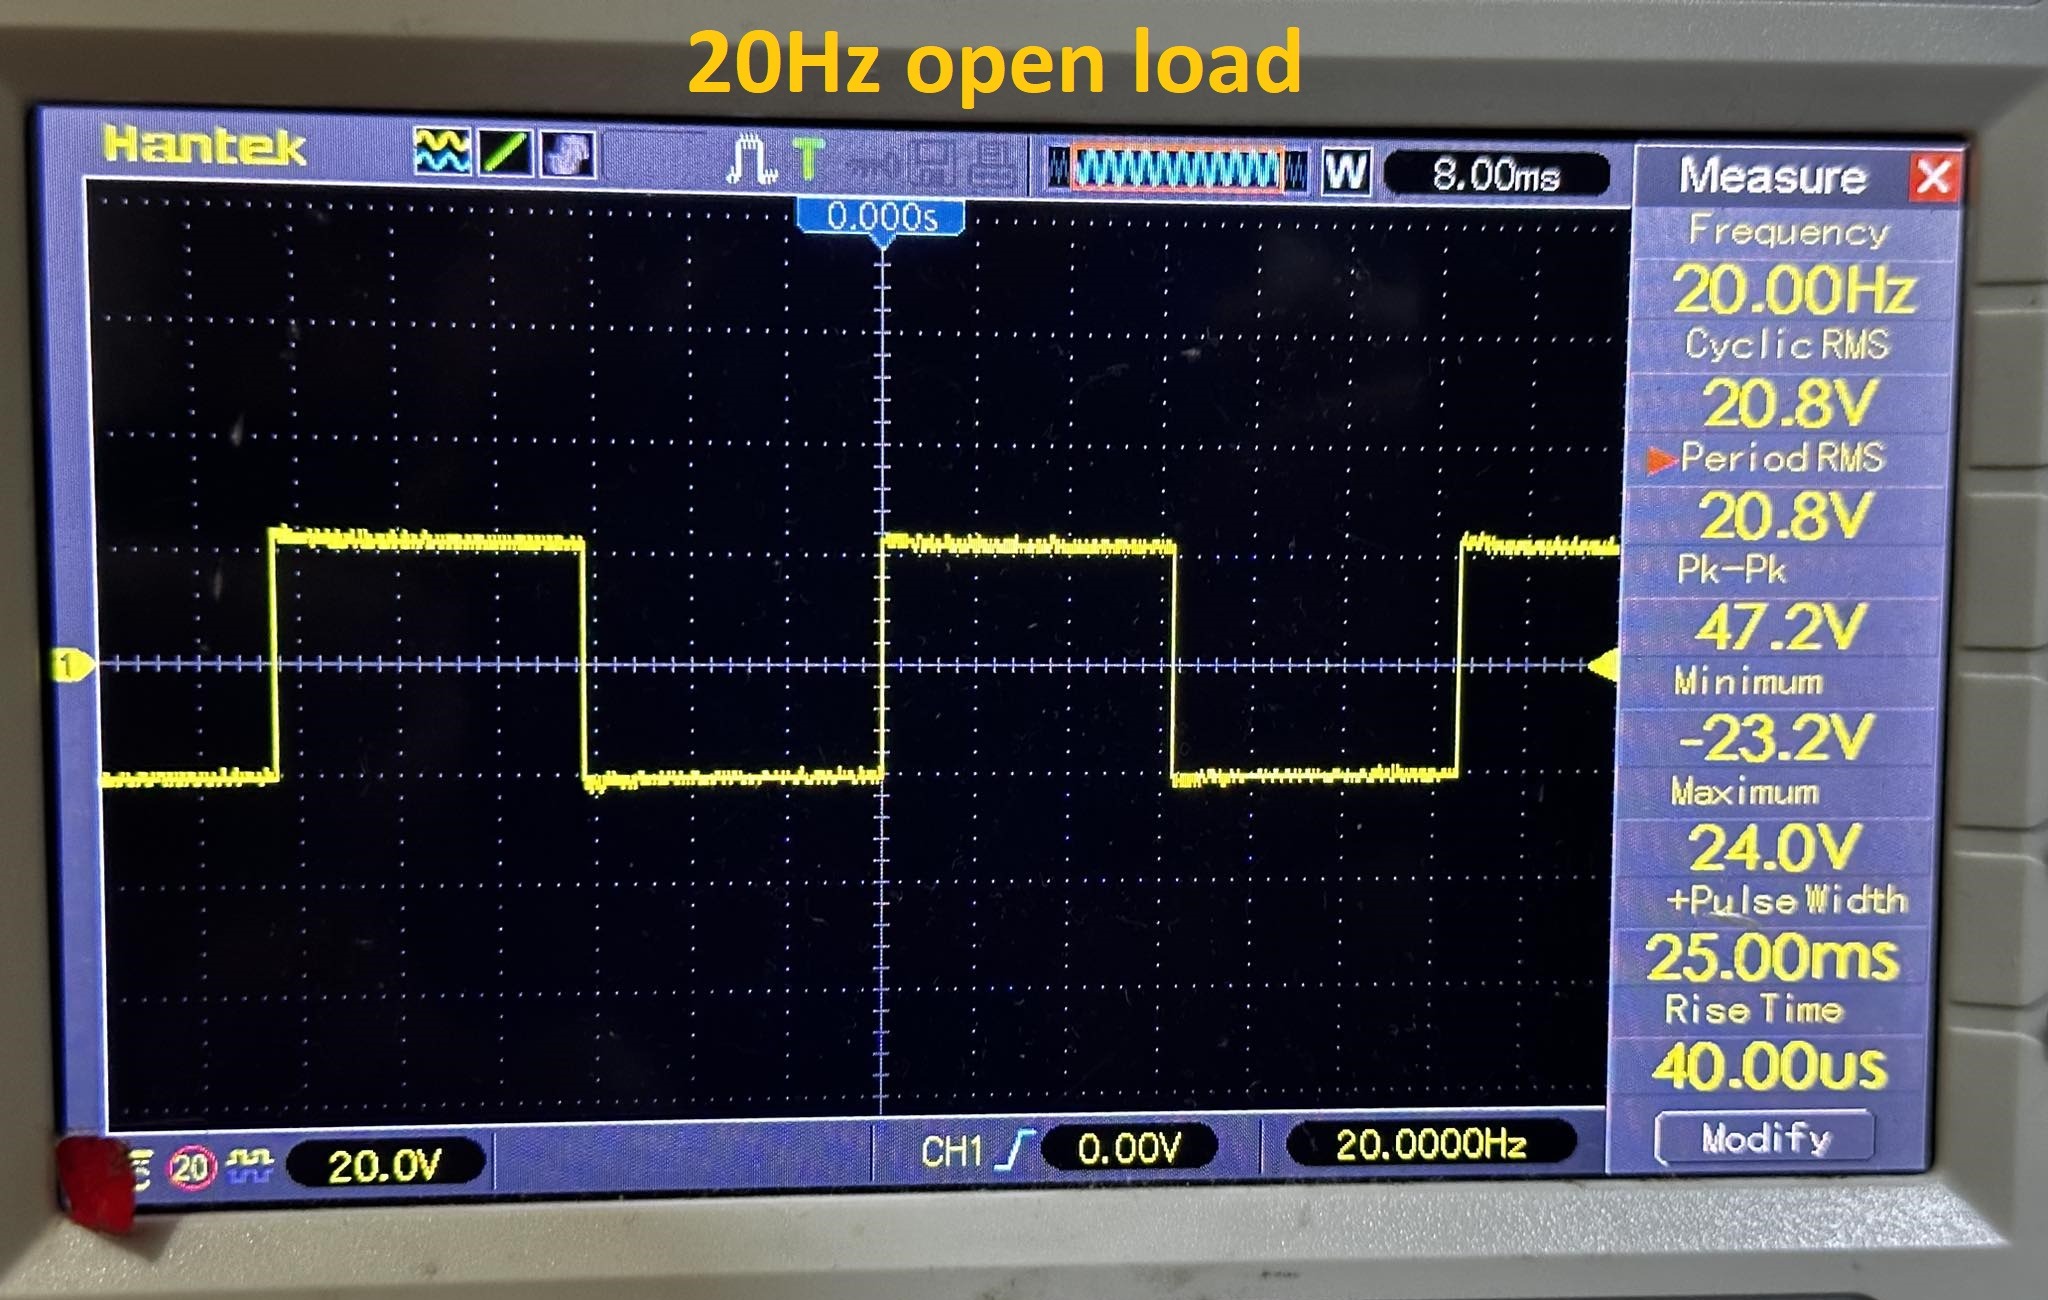The image size is (2048, 1300).
Task: Click the Hantek logo
Action: pos(203,147)
